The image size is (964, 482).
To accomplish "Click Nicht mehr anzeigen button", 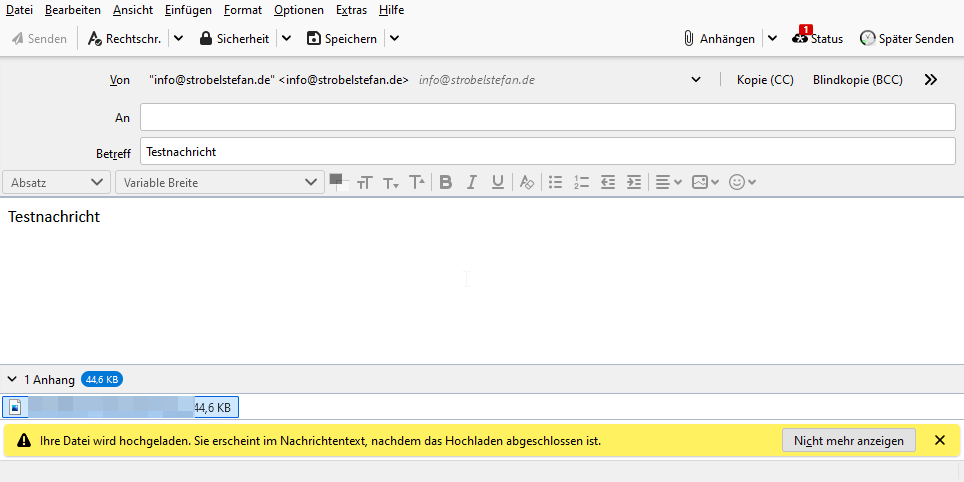I will tap(848, 440).
